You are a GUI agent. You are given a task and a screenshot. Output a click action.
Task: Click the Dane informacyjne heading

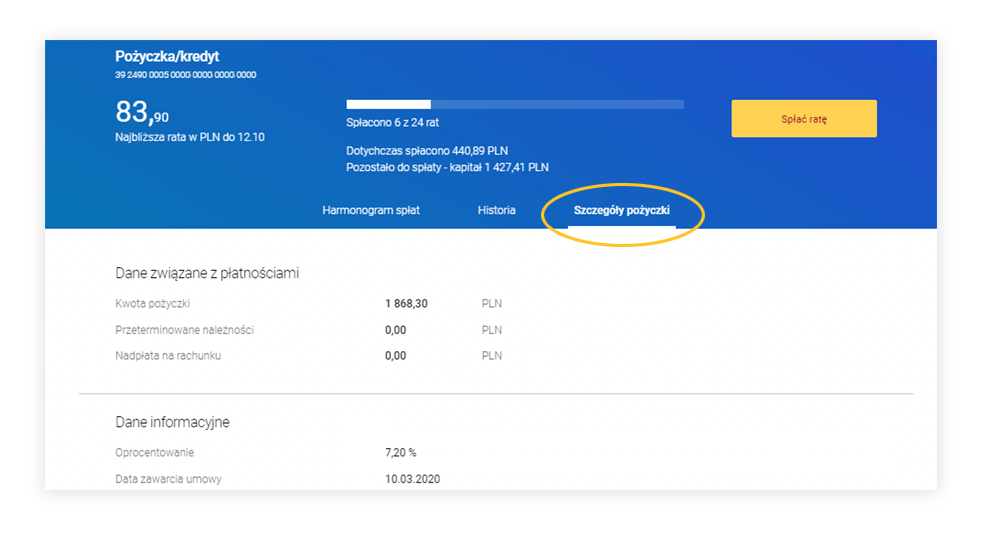coord(172,422)
